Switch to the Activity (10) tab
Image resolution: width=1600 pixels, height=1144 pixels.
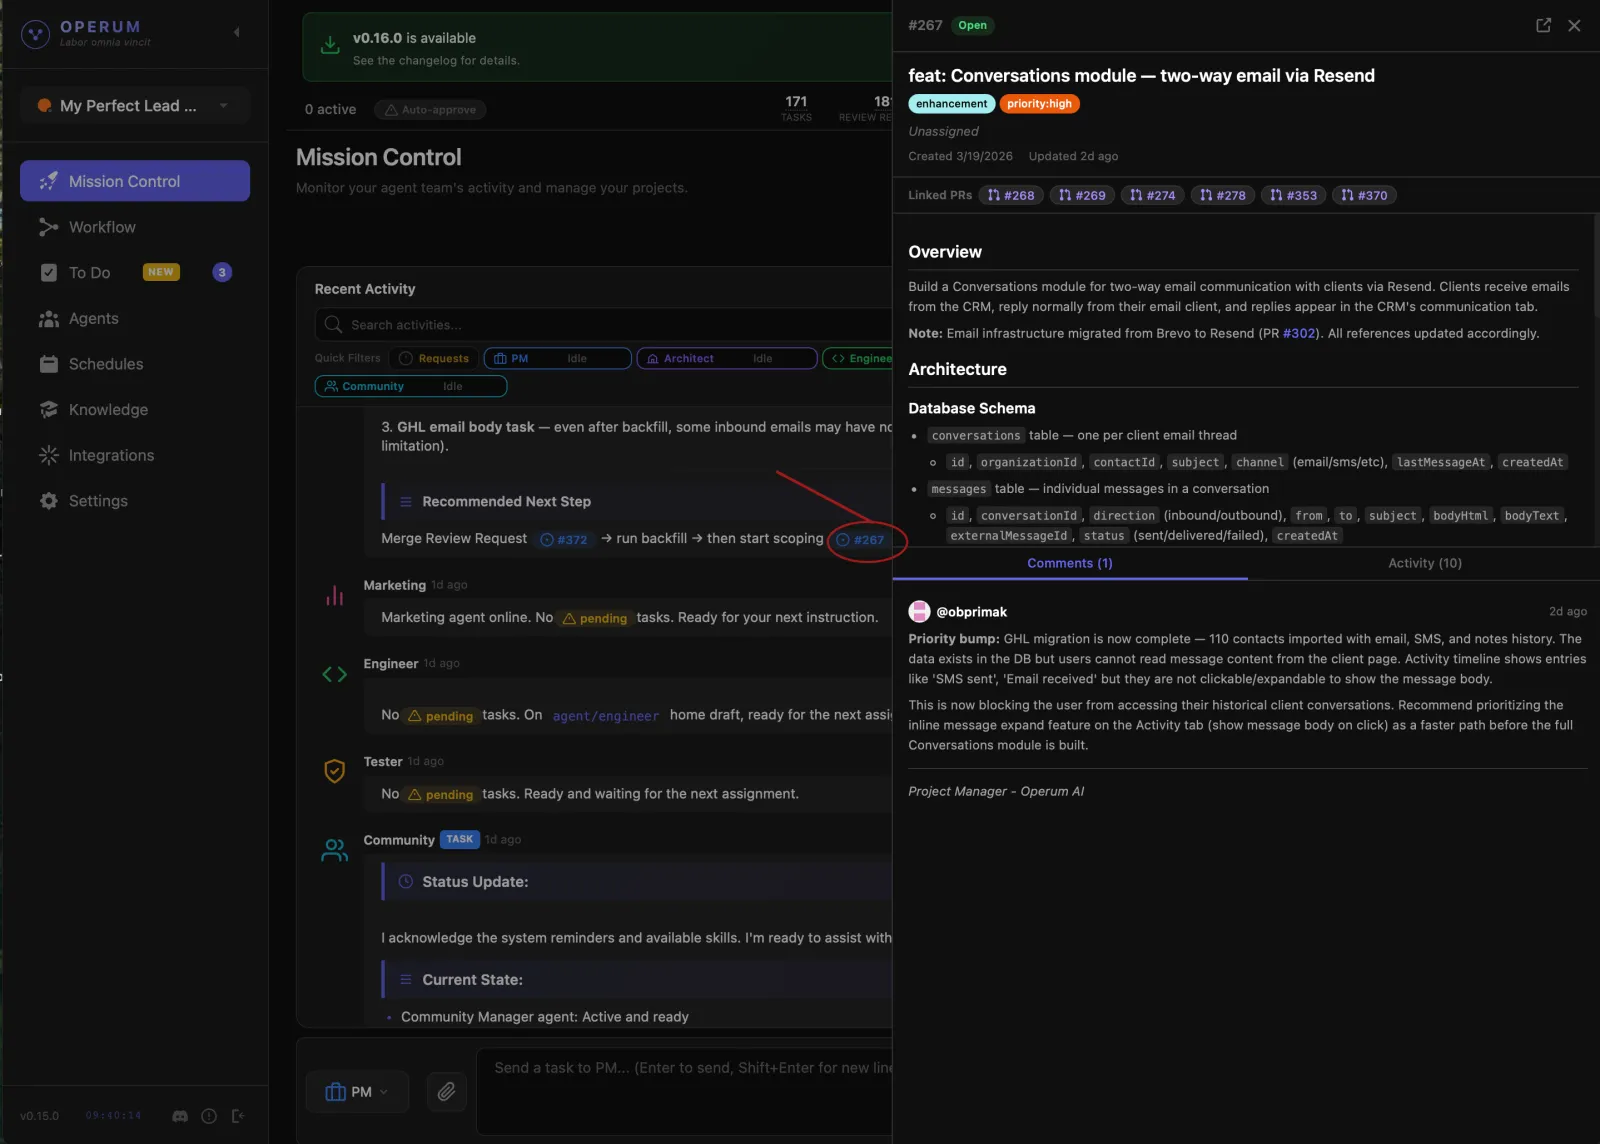(x=1424, y=563)
